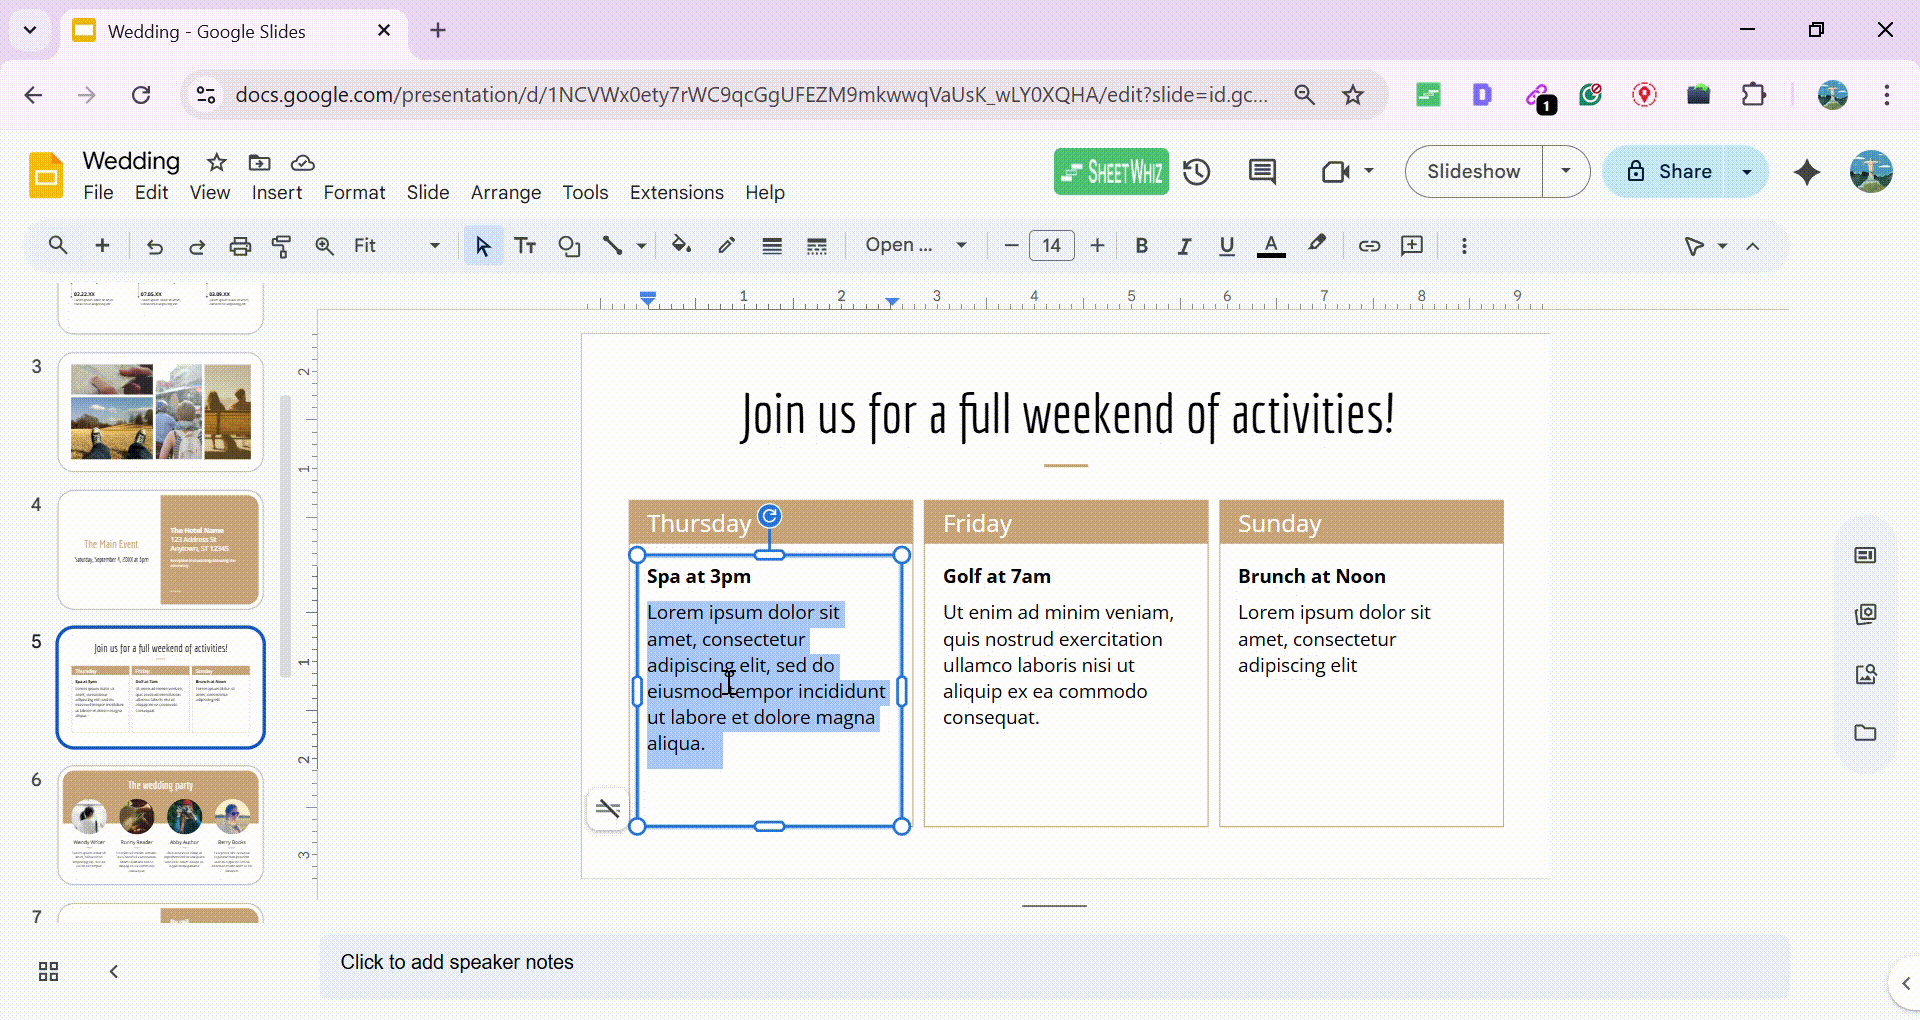This screenshot has height=1020, width=1920.
Task: Open the version history clock icon
Action: tap(1197, 172)
